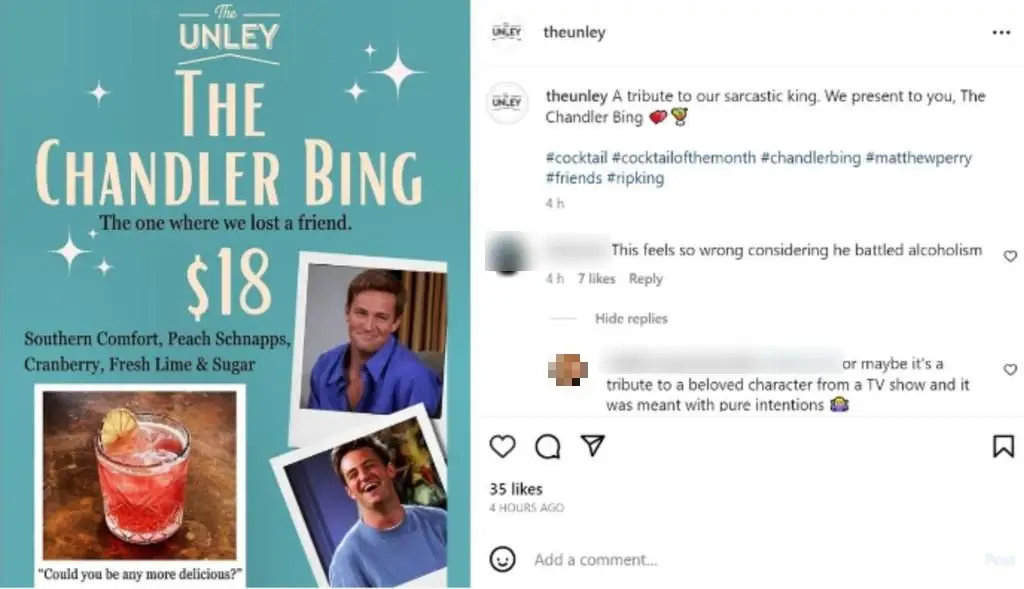Screen dimensions: 1024x589
Task: Click theunley's profile picture in the post header
Action: pos(507,31)
